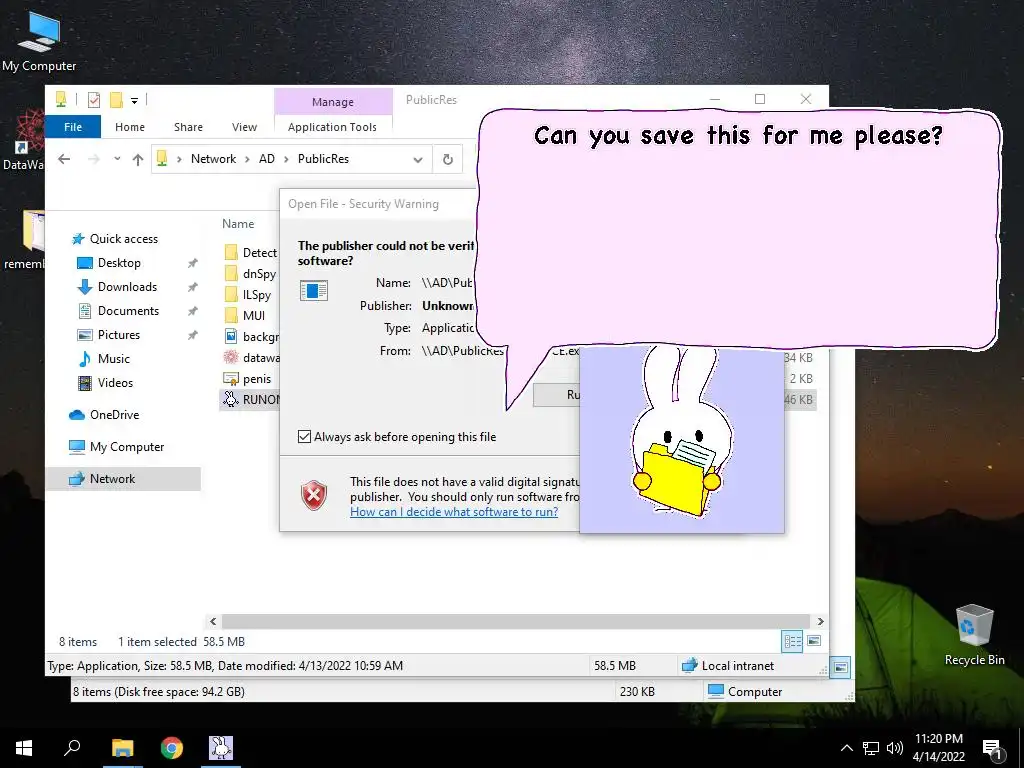Open the notification center icon
1024x768 pixels.
point(992,748)
